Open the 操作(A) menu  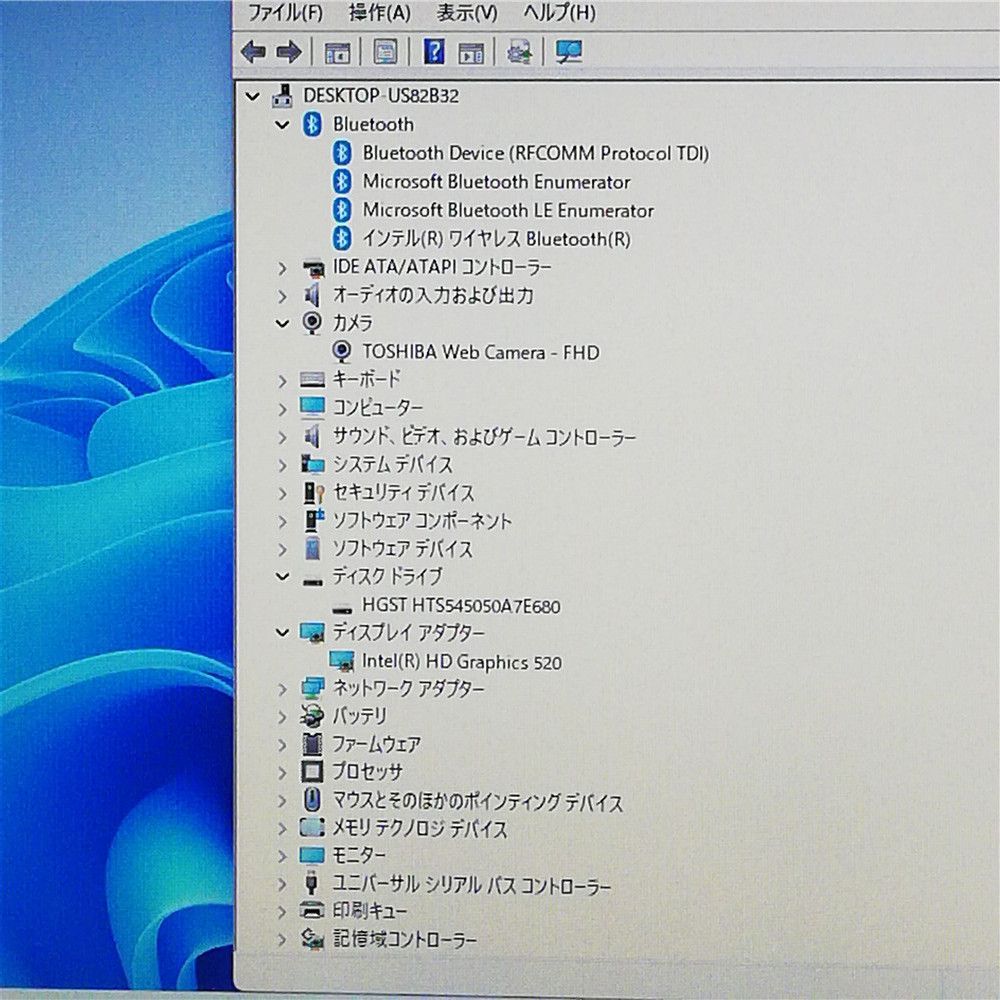pyautogui.click(x=379, y=13)
